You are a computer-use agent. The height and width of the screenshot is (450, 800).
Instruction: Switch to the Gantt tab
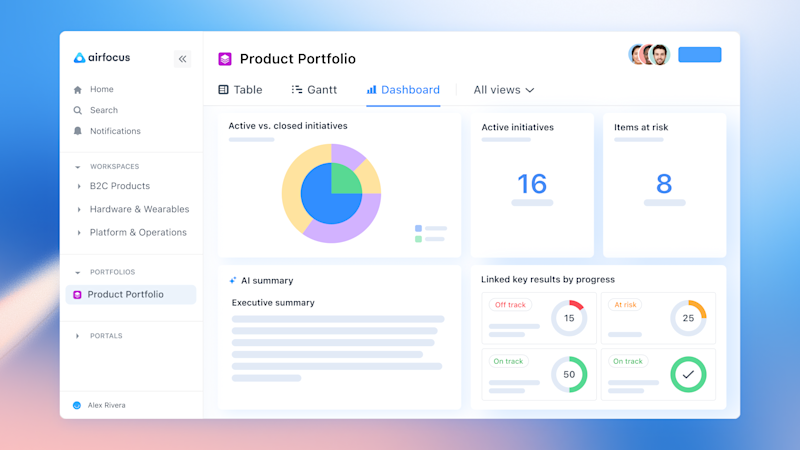coord(314,90)
